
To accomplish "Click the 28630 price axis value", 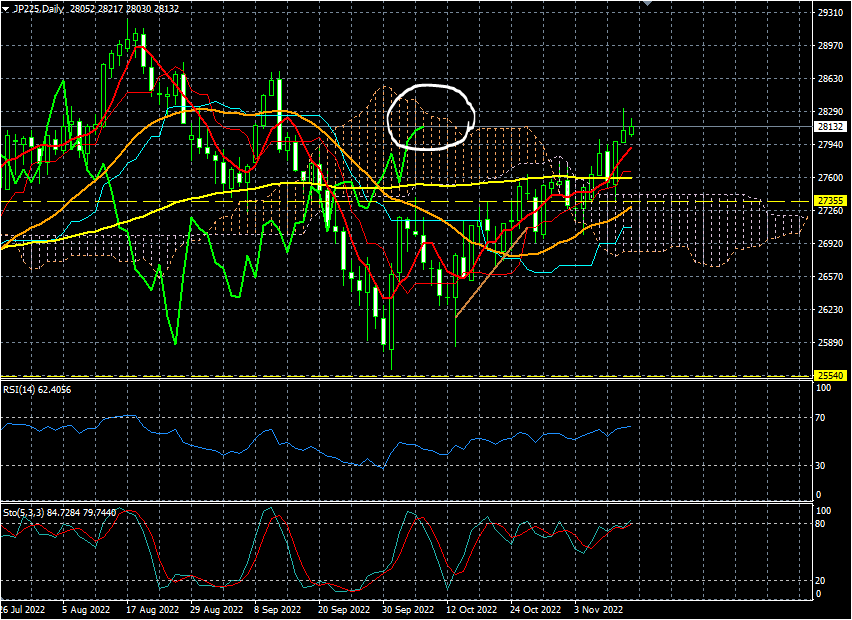I will pos(830,79).
